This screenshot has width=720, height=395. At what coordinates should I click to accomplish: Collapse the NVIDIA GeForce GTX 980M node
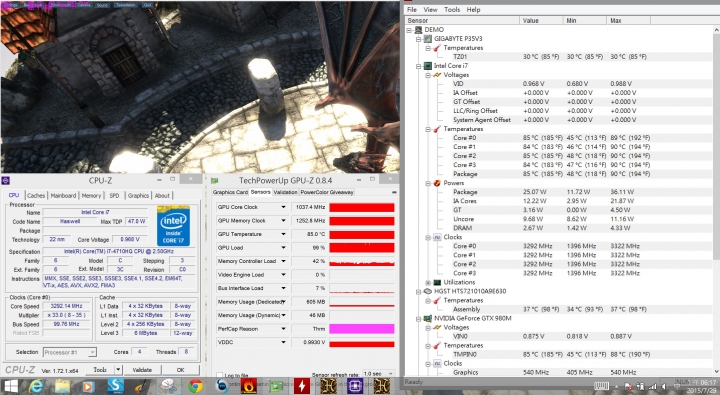tap(418, 319)
